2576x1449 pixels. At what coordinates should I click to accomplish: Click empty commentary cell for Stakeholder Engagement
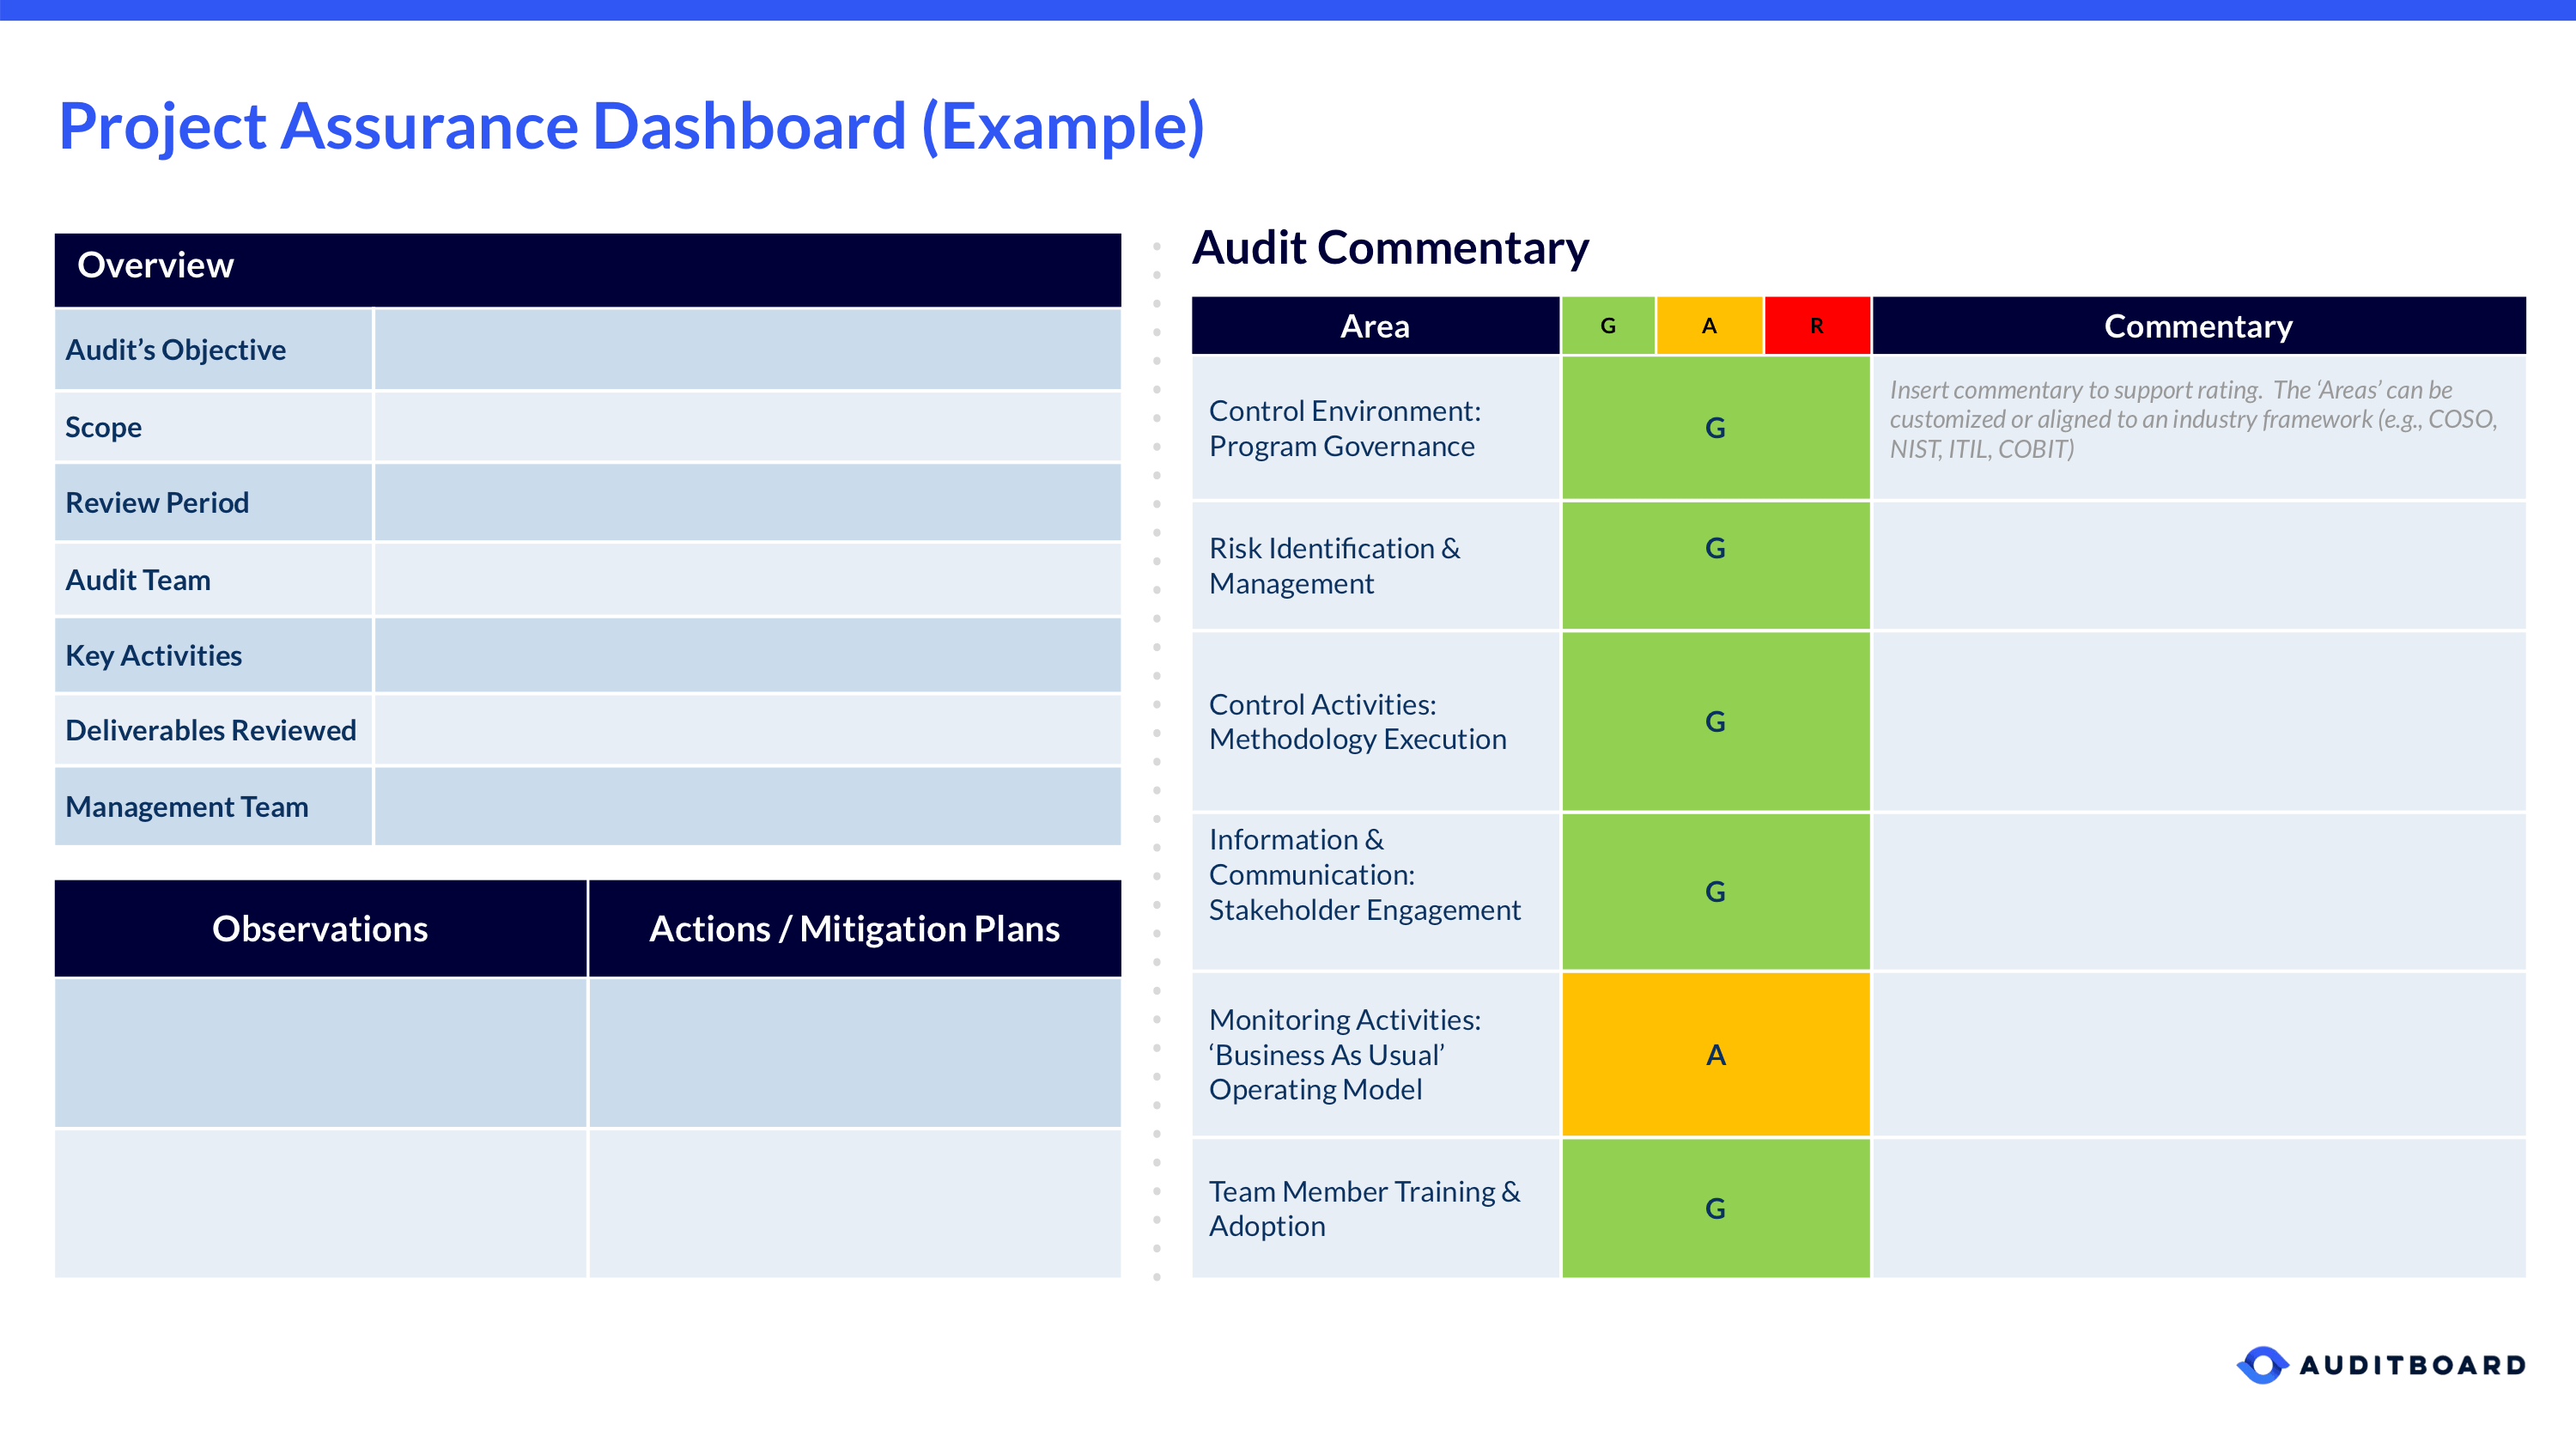point(2199,891)
